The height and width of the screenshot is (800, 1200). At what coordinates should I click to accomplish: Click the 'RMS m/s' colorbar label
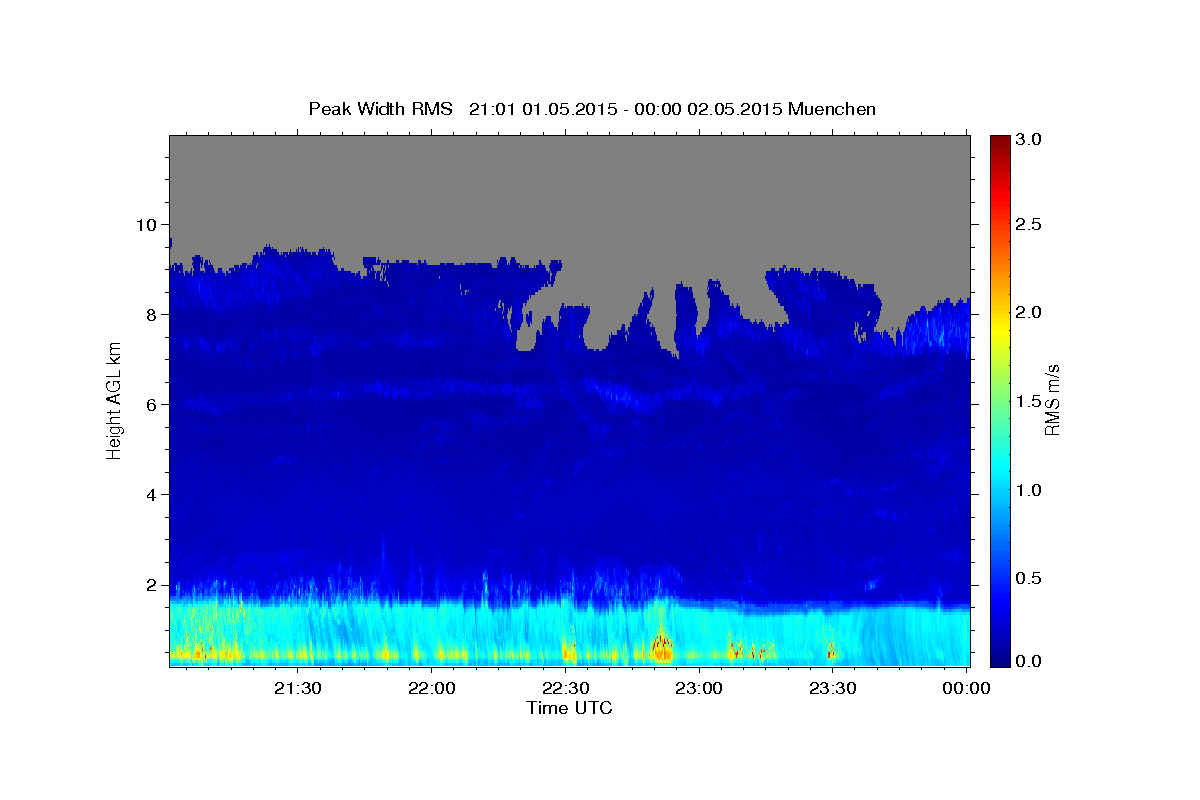1051,400
